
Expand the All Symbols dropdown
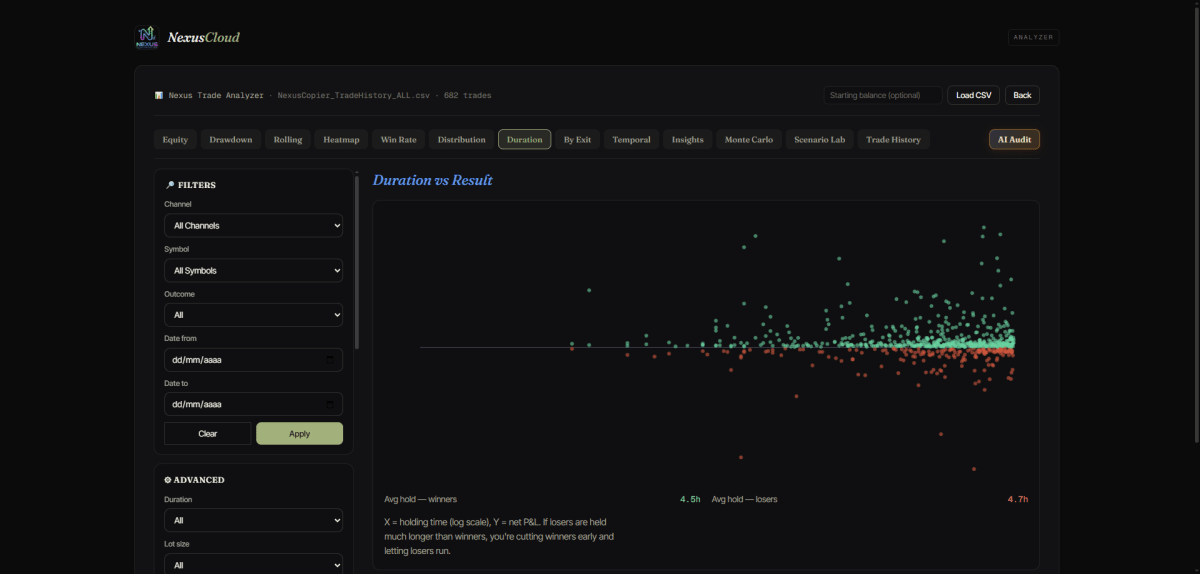[x=253, y=271]
